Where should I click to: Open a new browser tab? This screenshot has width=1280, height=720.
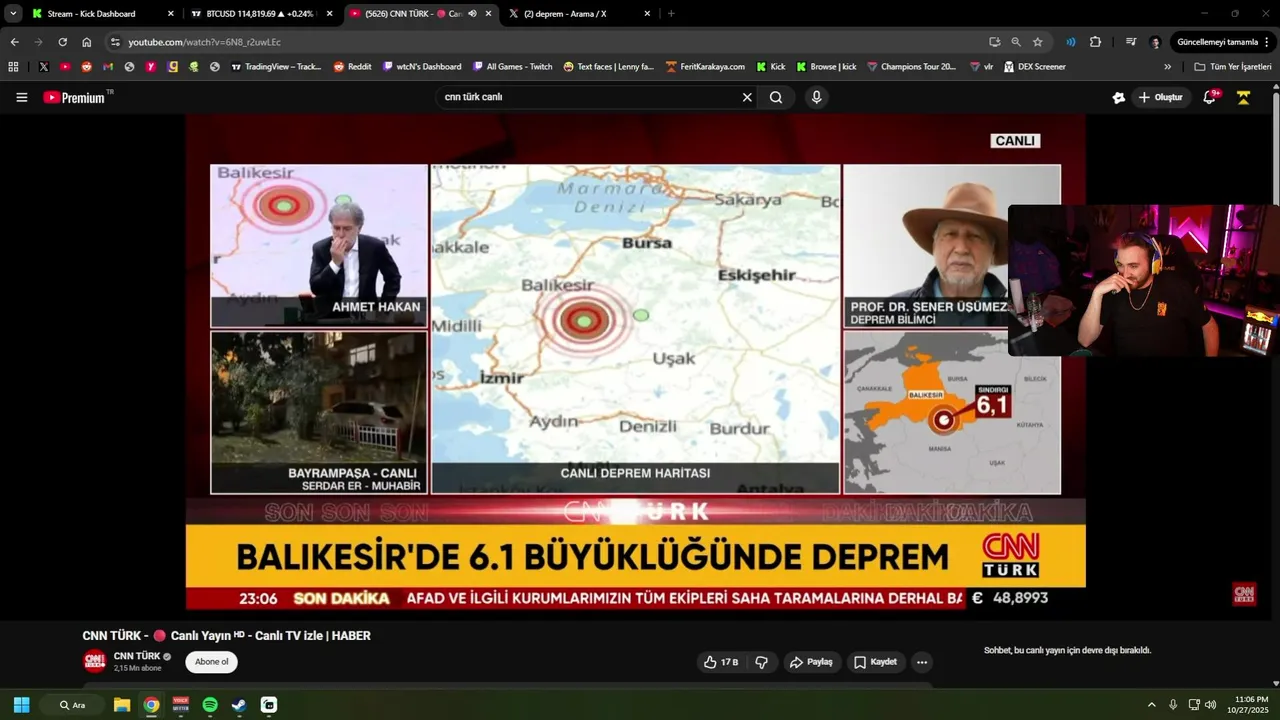pyautogui.click(x=671, y=14)
